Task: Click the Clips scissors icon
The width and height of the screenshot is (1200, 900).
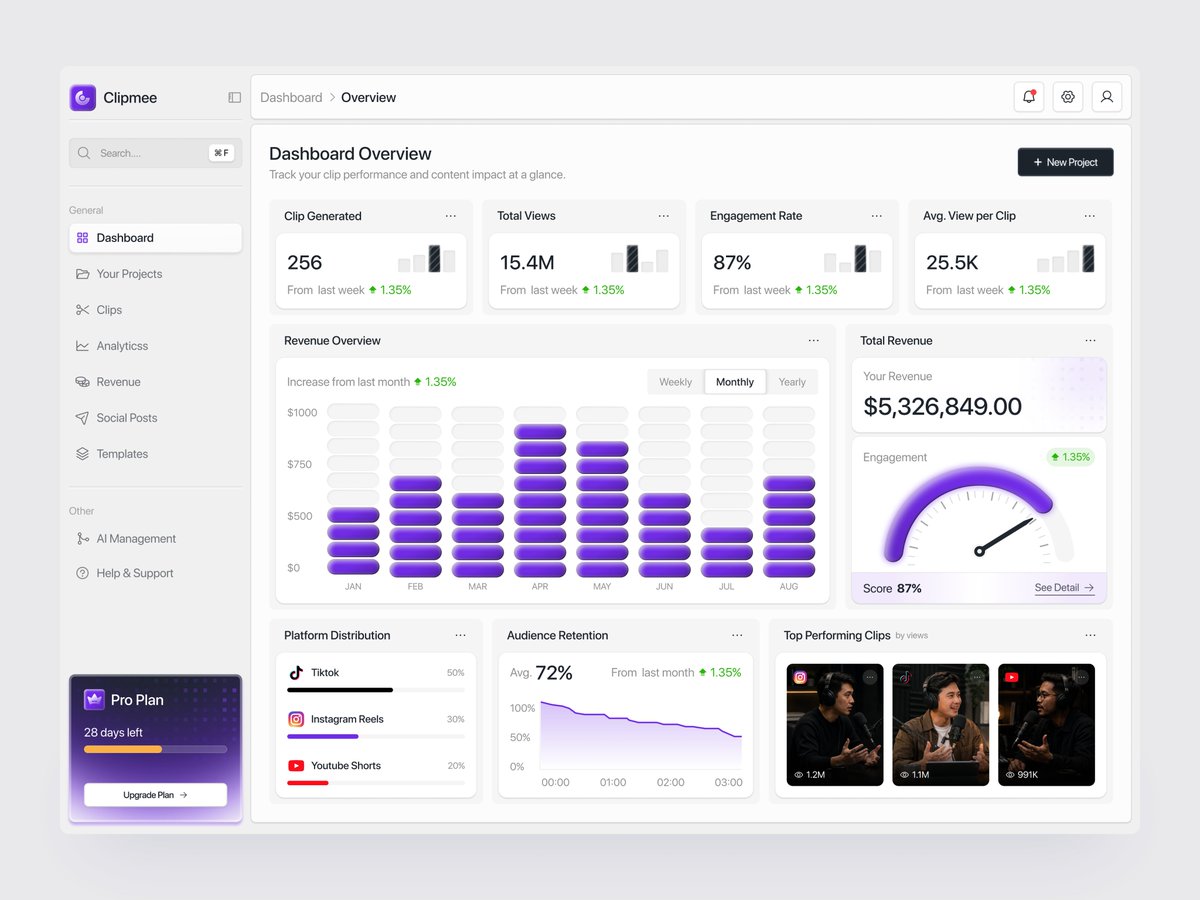Action: [x=82, y=310]
